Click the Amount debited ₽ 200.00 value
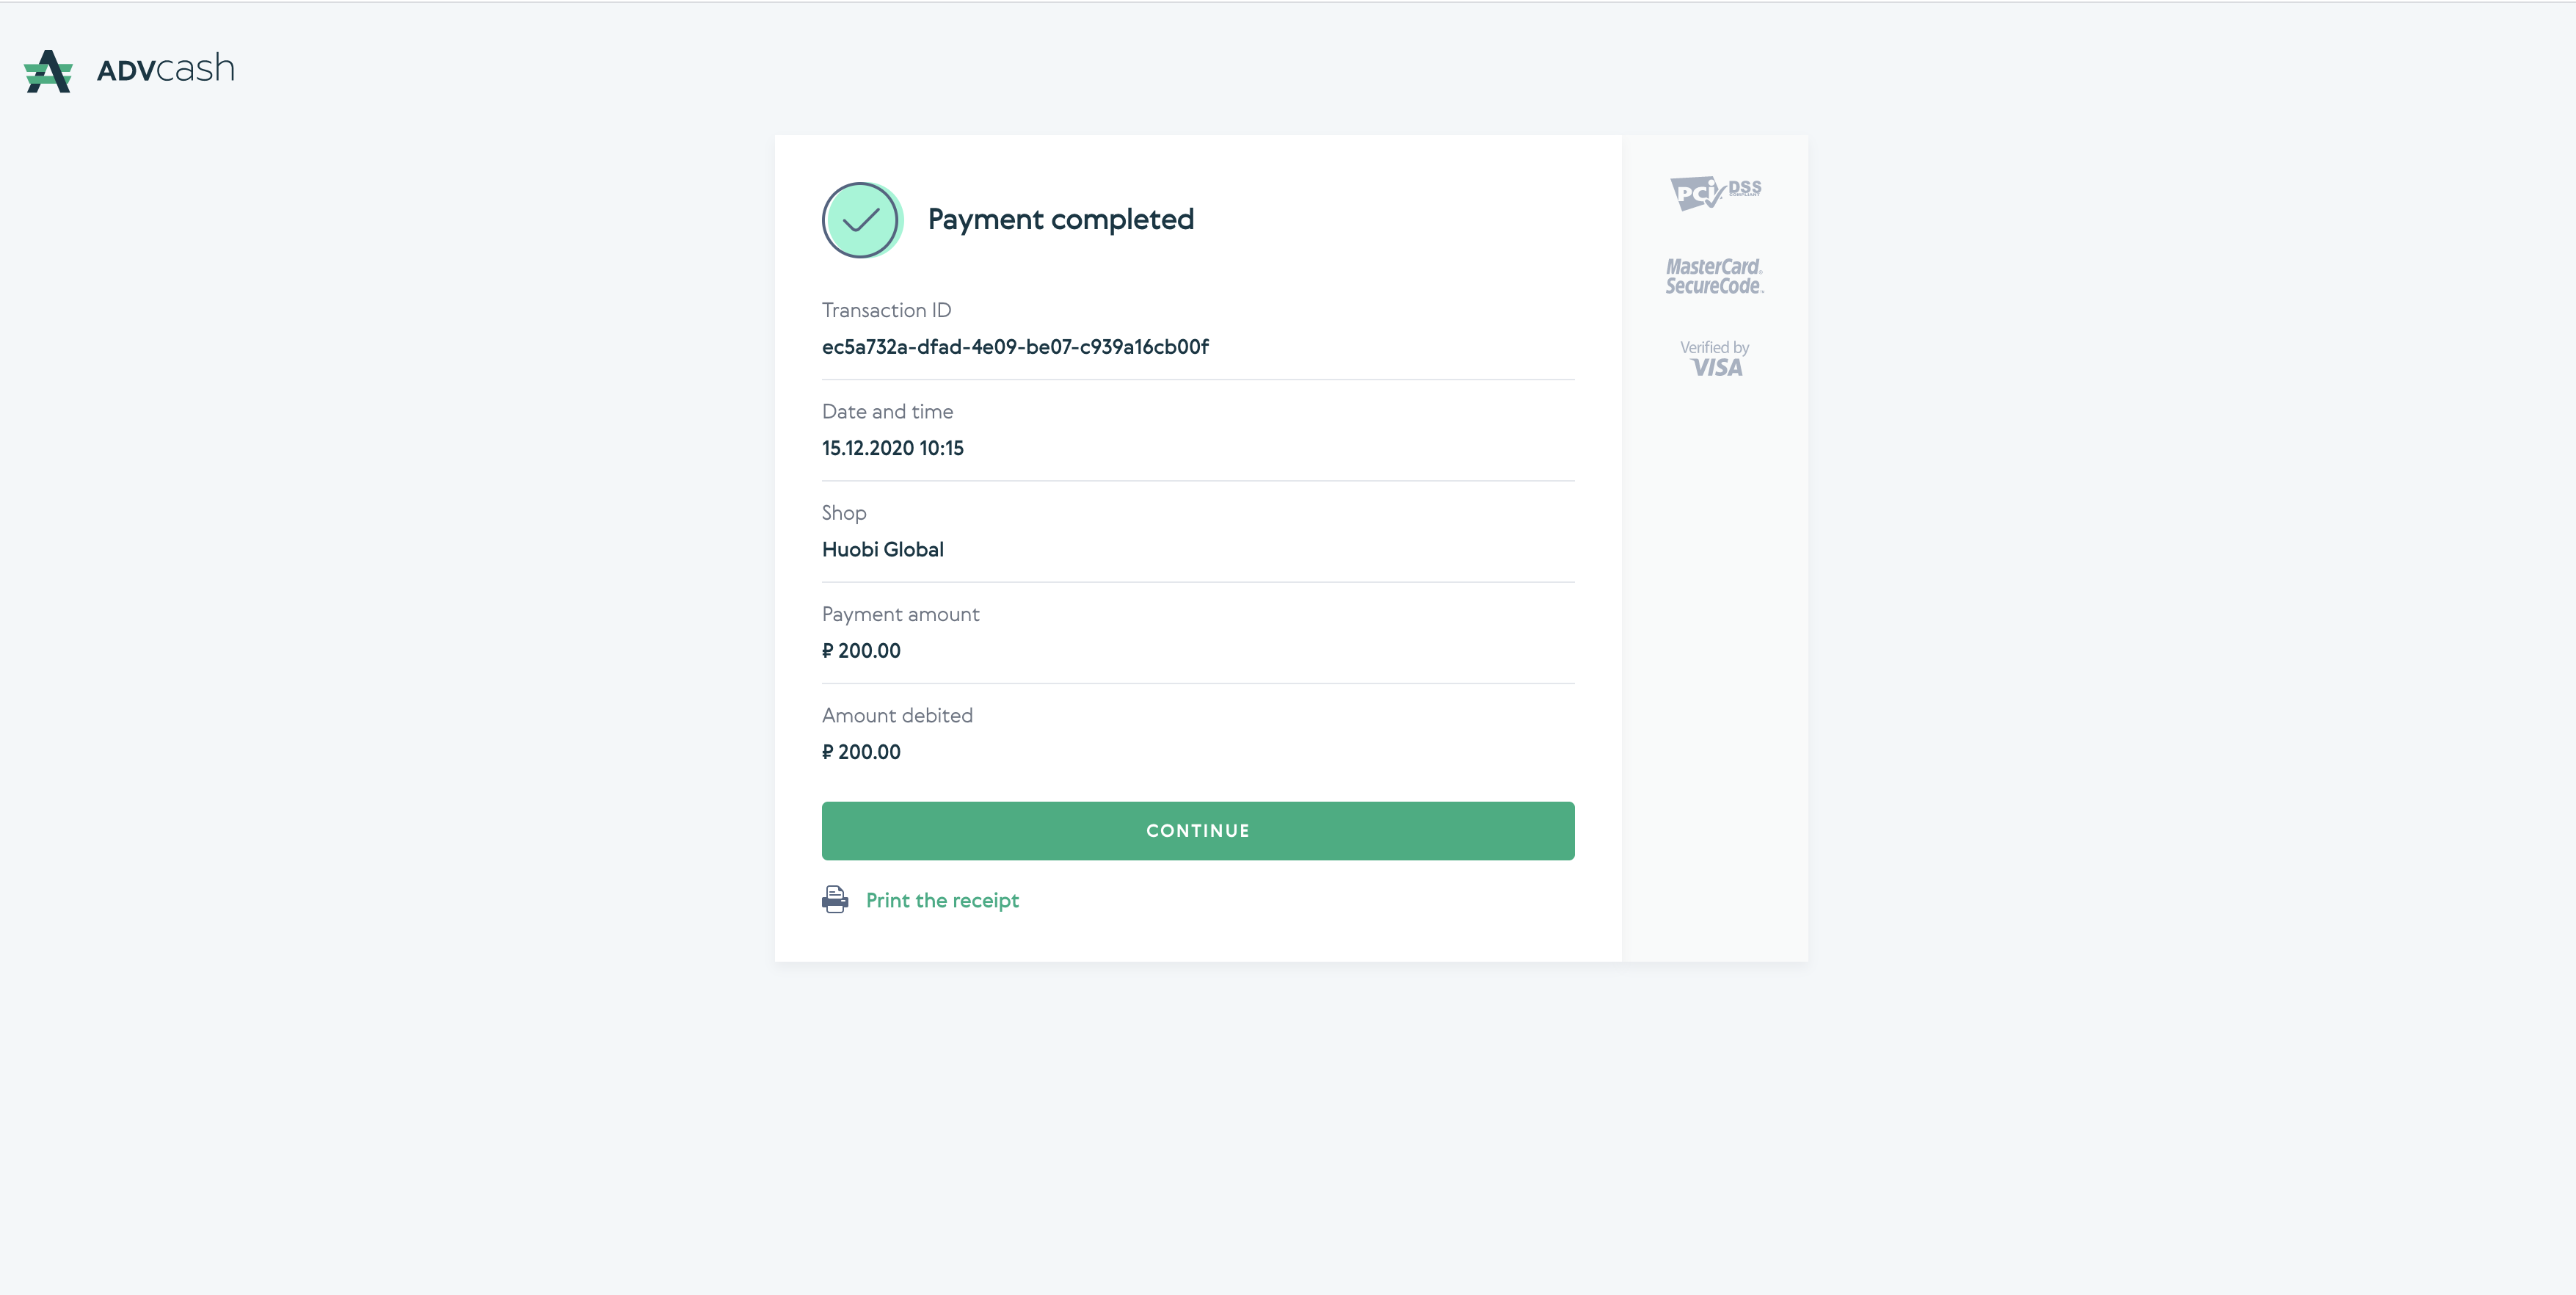The height and width of the screenshot is (1295, 2576). pyautogui.click(x=861, y=752)
